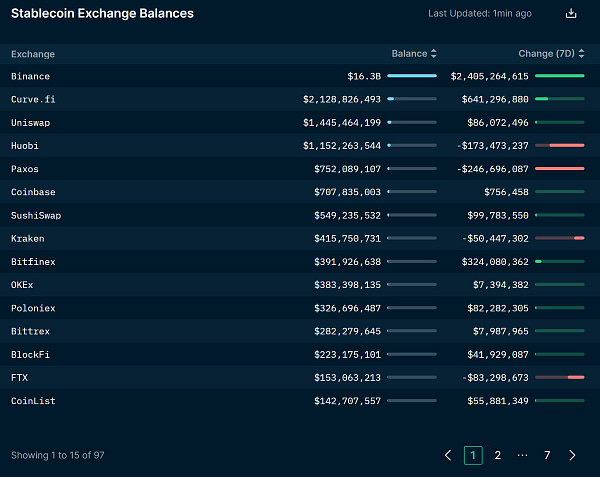This screenshot has height=477, width=600.
Task: Click the Exchange column header
Action: [x=33, y=54]
